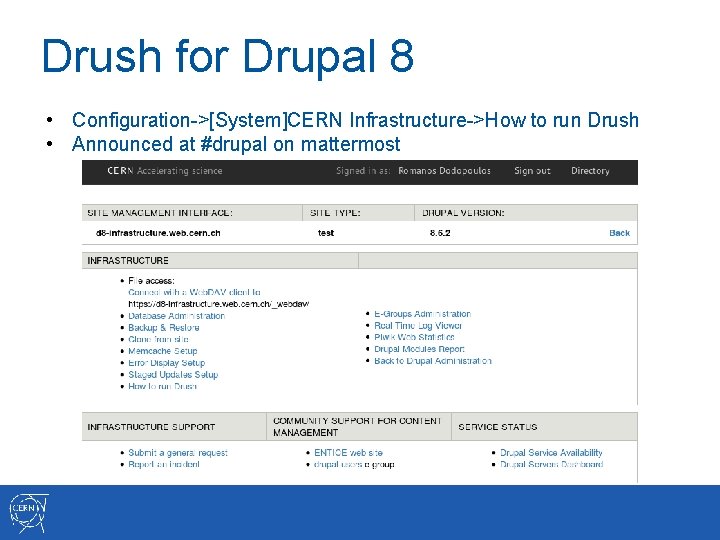Viewport: 720px width, 540px height.
Task: Click the SERVICE STATUS header
Action: pos(498,427)
